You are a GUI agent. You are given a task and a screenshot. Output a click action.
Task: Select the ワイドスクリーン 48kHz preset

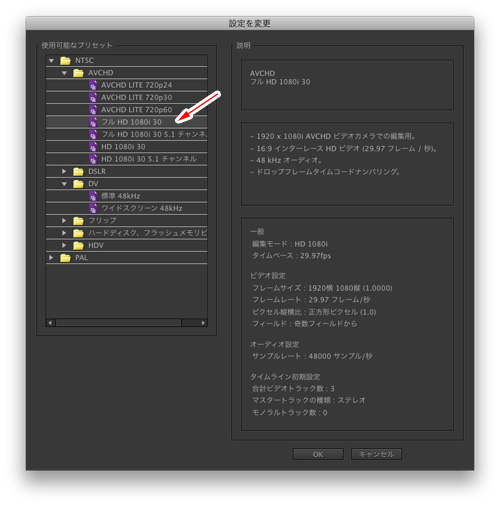pos(142,209)
